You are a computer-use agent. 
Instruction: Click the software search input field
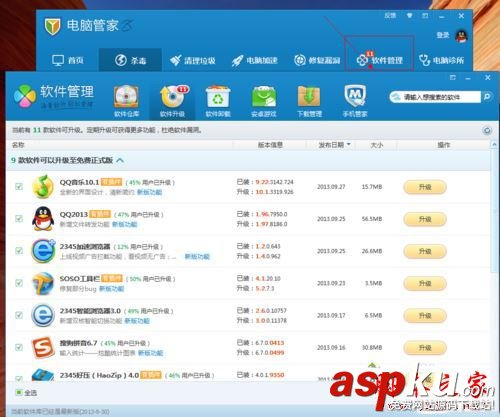(435, 97)
